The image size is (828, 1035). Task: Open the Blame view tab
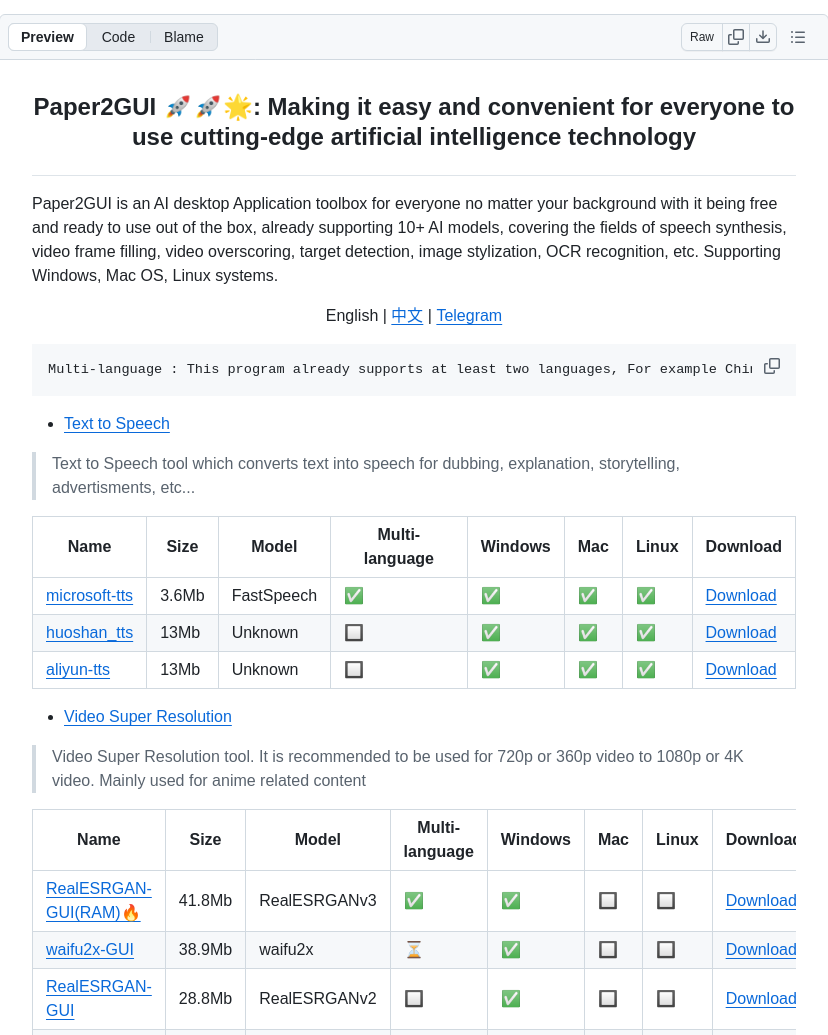pyautogui.click(x=184, y=37)
